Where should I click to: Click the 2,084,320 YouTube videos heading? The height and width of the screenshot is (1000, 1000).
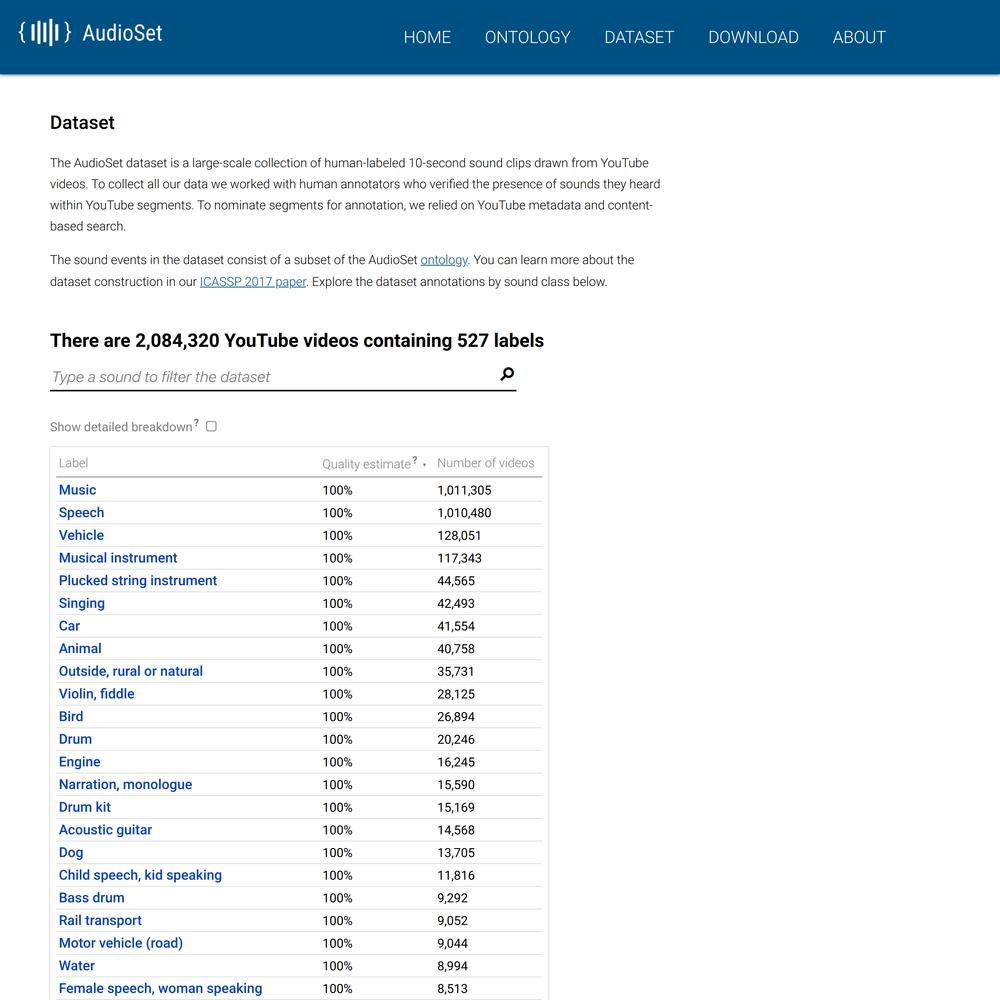297,341
